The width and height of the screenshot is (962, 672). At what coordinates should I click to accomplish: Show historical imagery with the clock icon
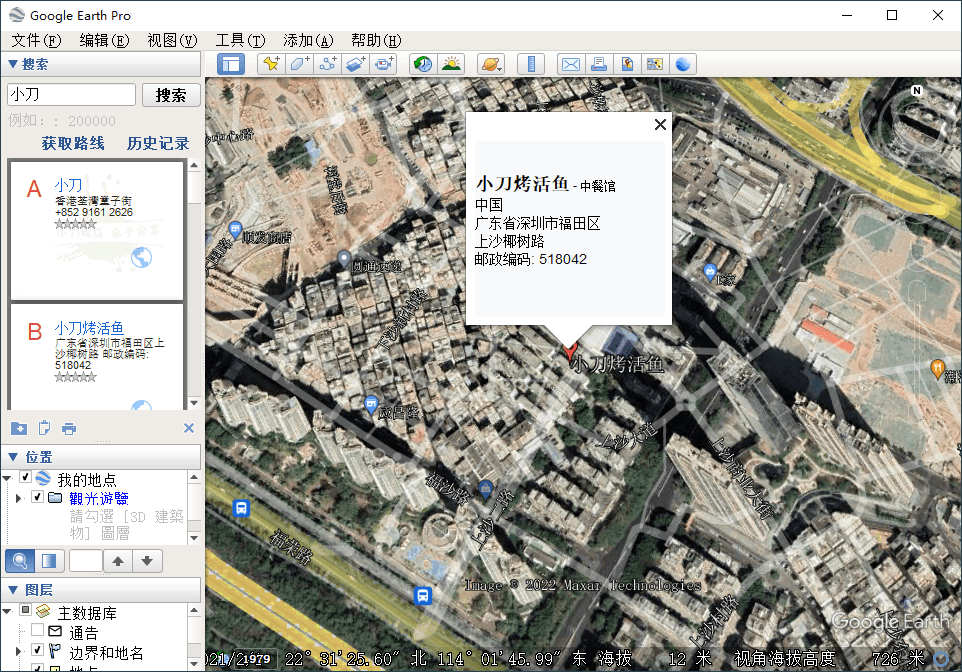(423, 64)
